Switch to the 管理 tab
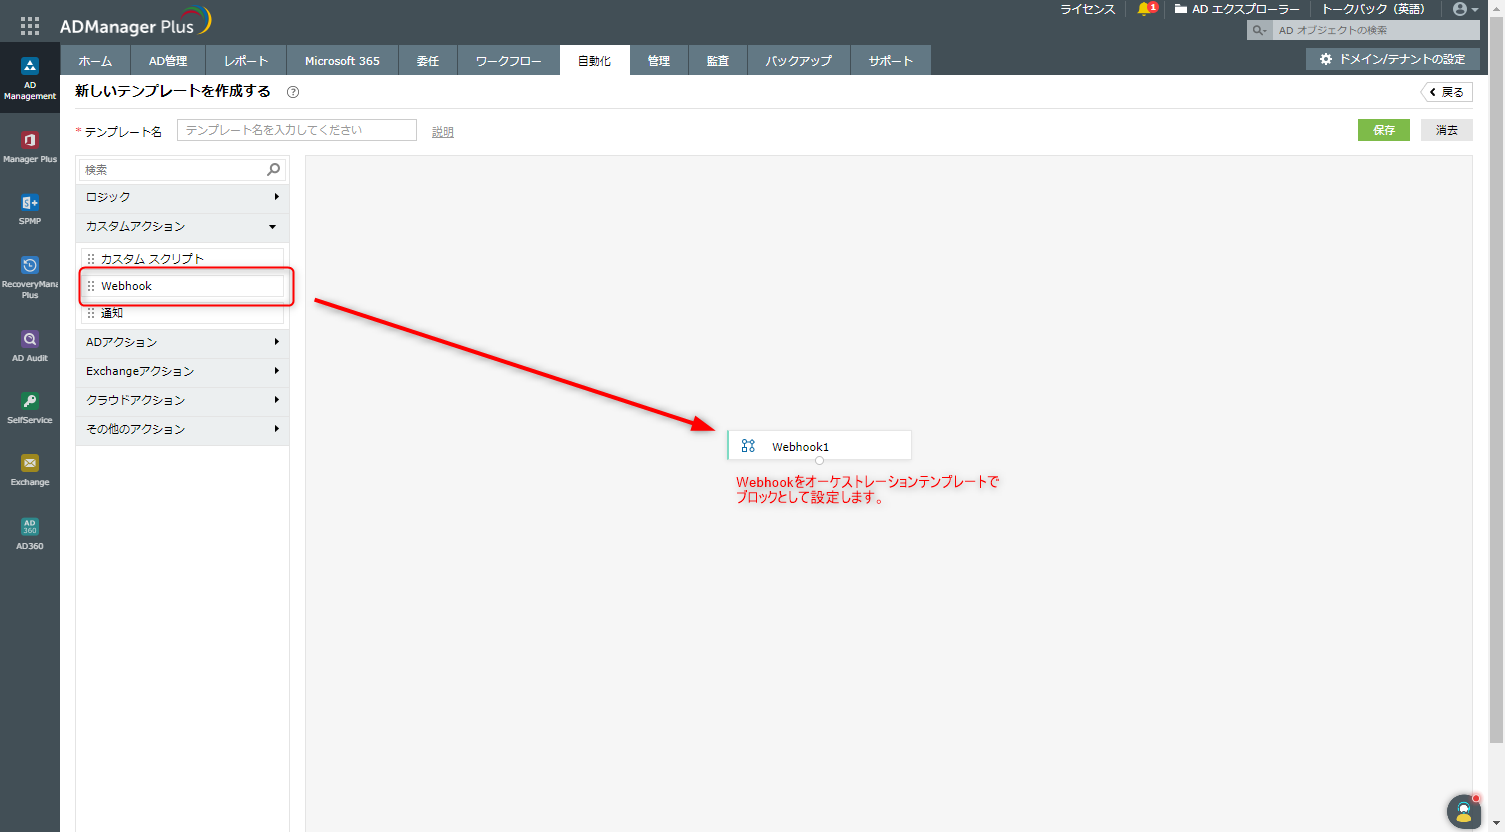The width and height of the screenshot is (1505, 832). 659,61
